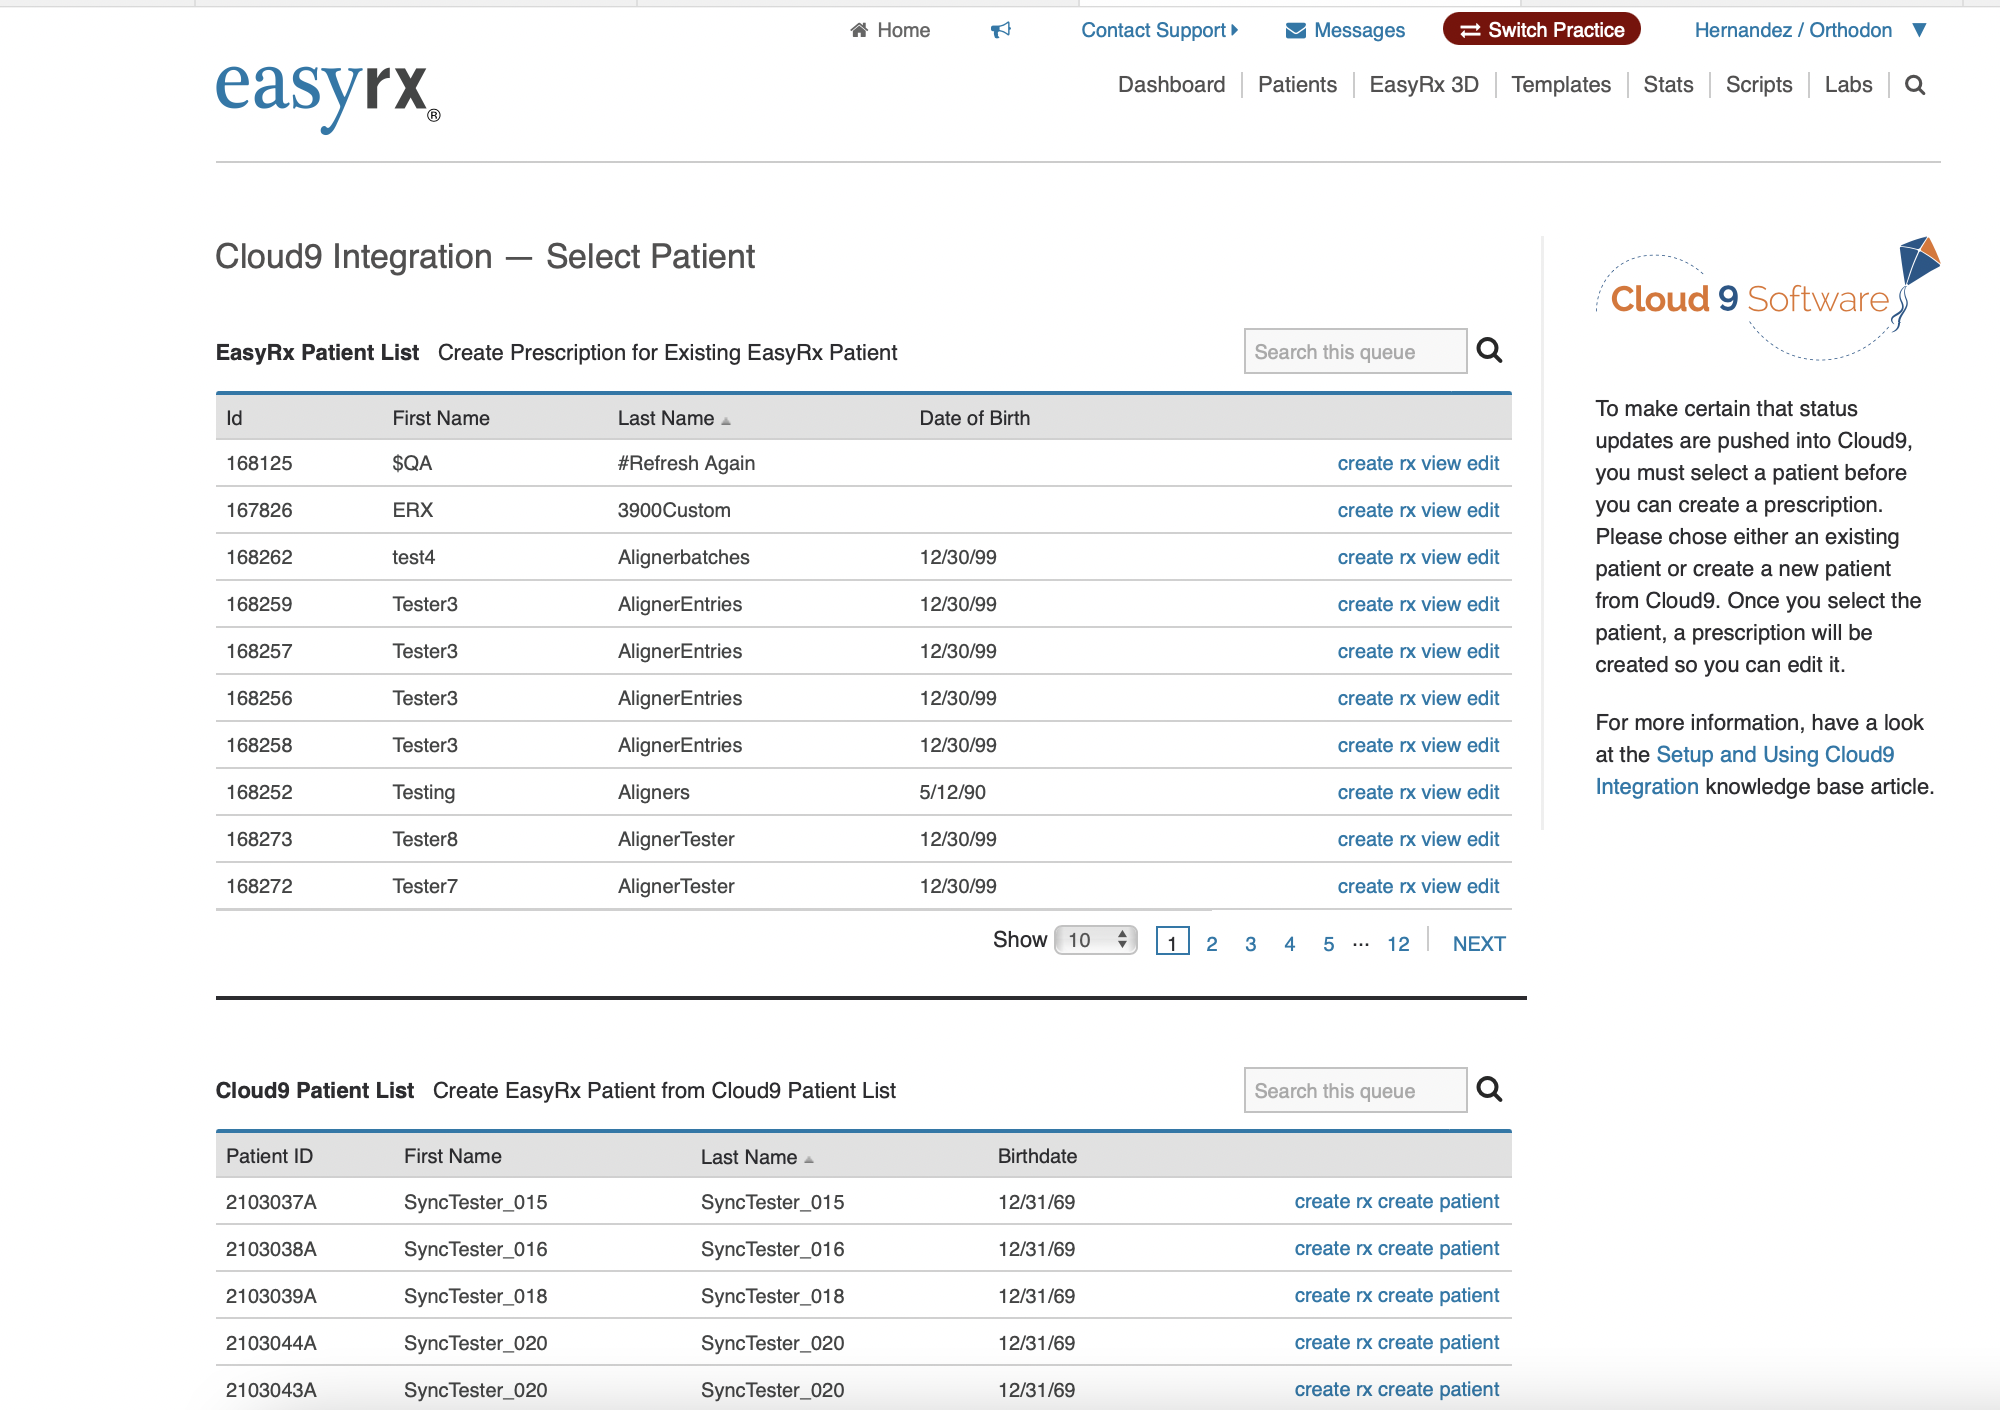Open the Scripts menu item
This screenshot has height=1410, width=2000.
click(1759, 85)
